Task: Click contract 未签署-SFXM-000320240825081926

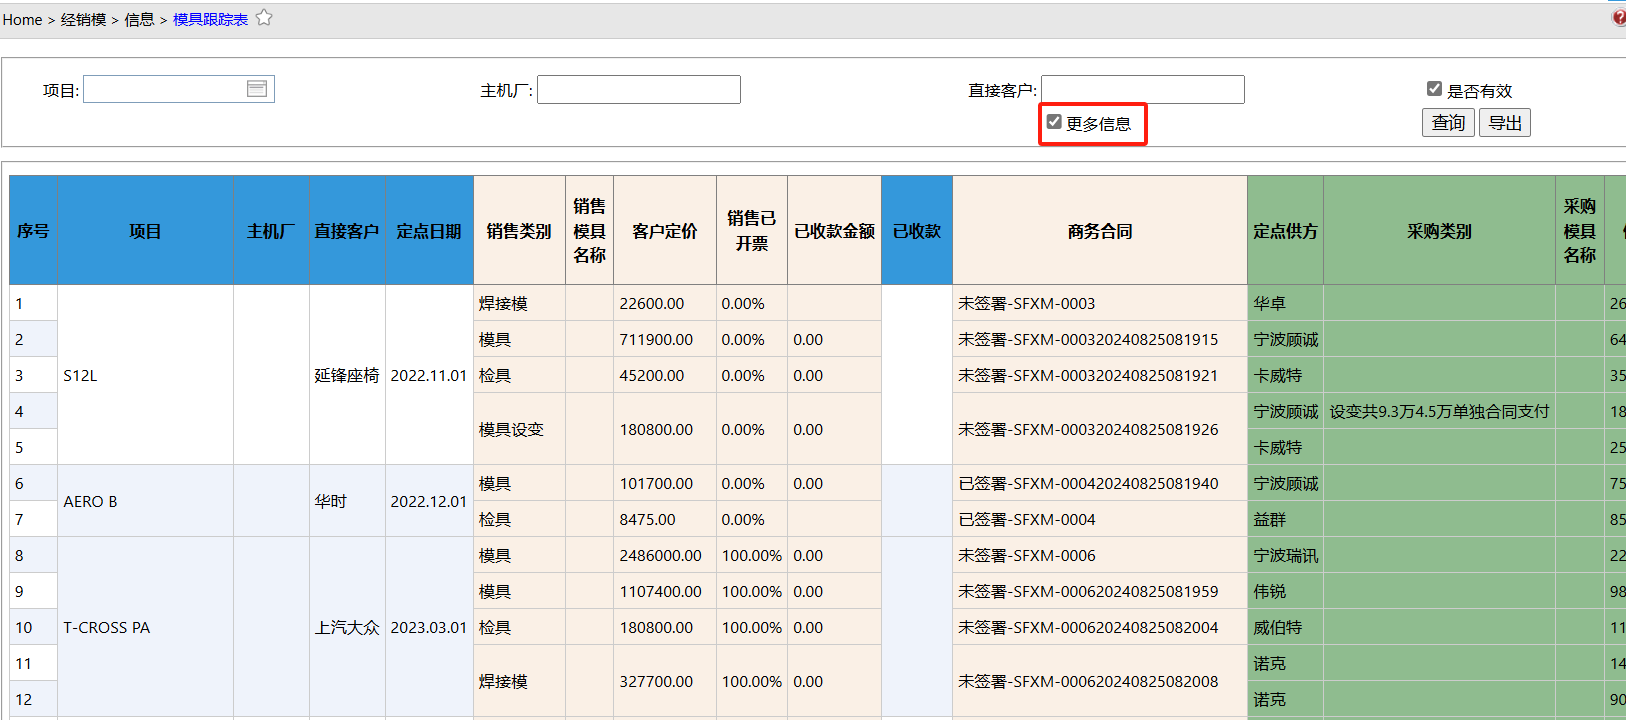Action: pyautogui.click(x=1088, y=429)
